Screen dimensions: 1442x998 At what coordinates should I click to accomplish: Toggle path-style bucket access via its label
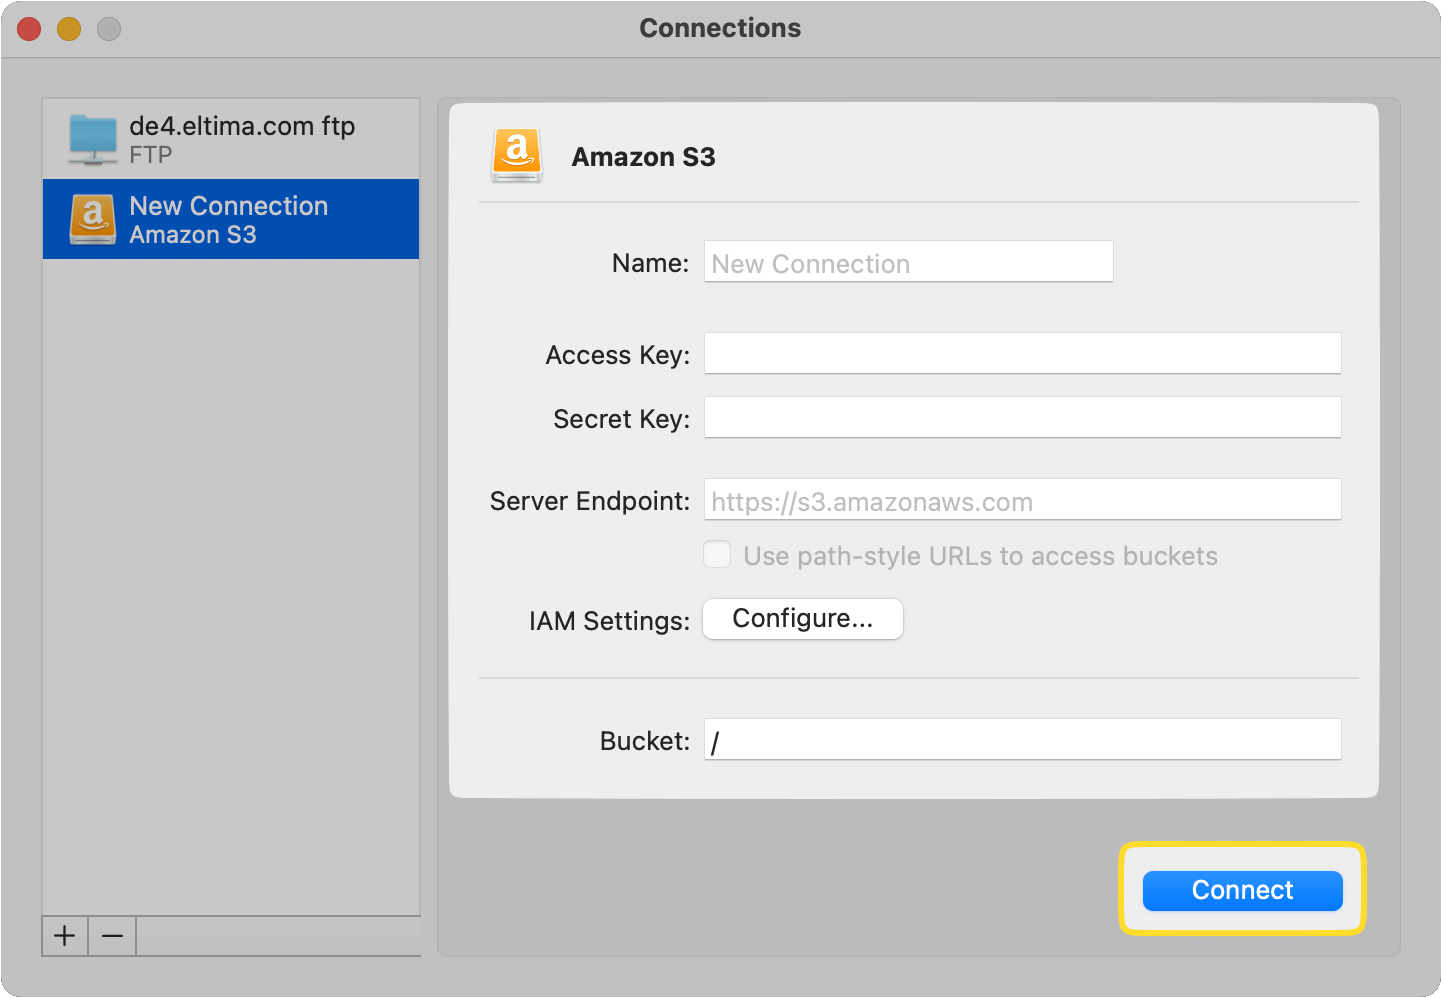pyautogui.click(x=982, y=556)
